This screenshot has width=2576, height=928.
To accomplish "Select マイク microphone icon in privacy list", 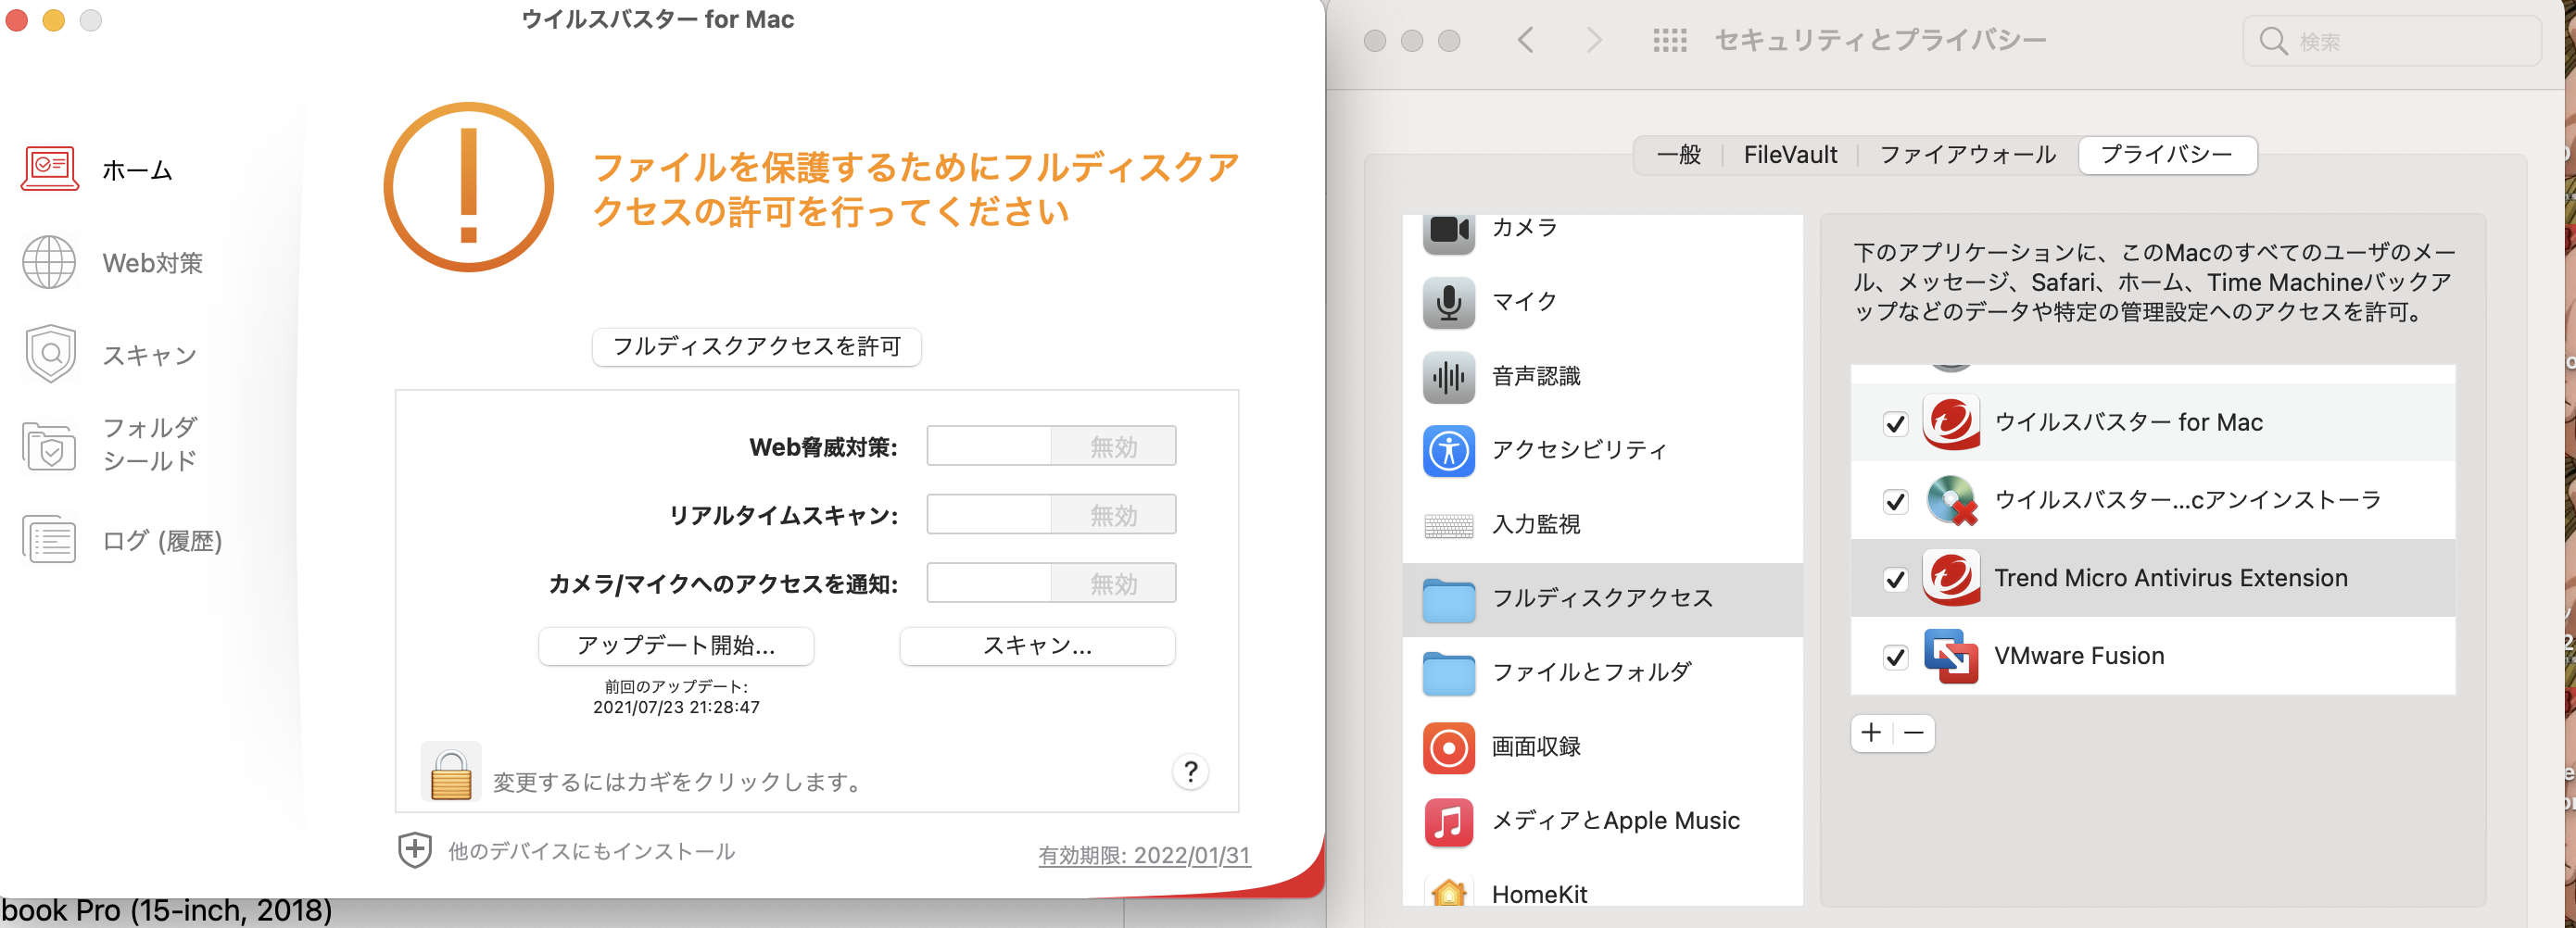I will pos(1449,302).
